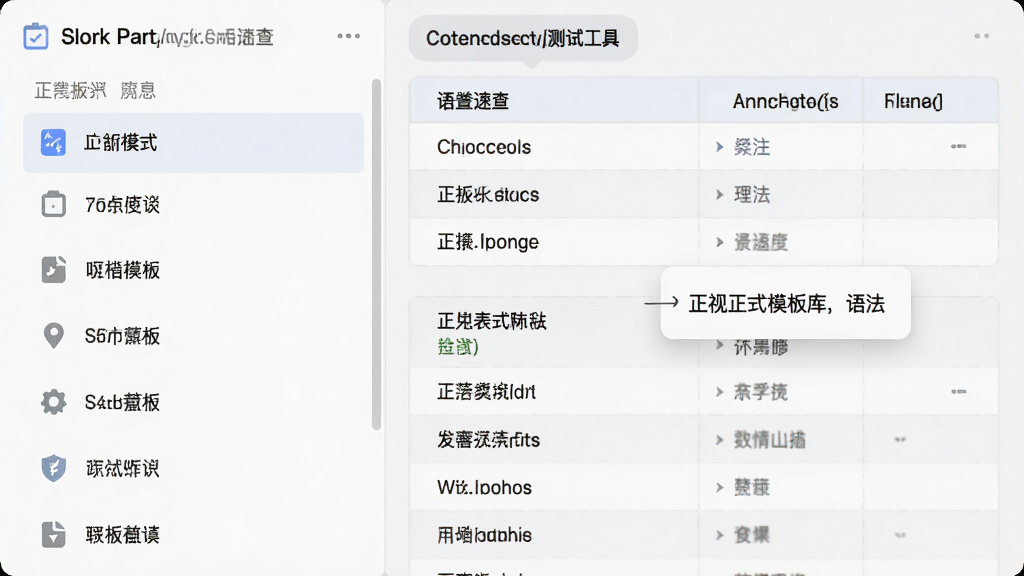
Task: Click the Annchgte column header
Action: [785, 101]
